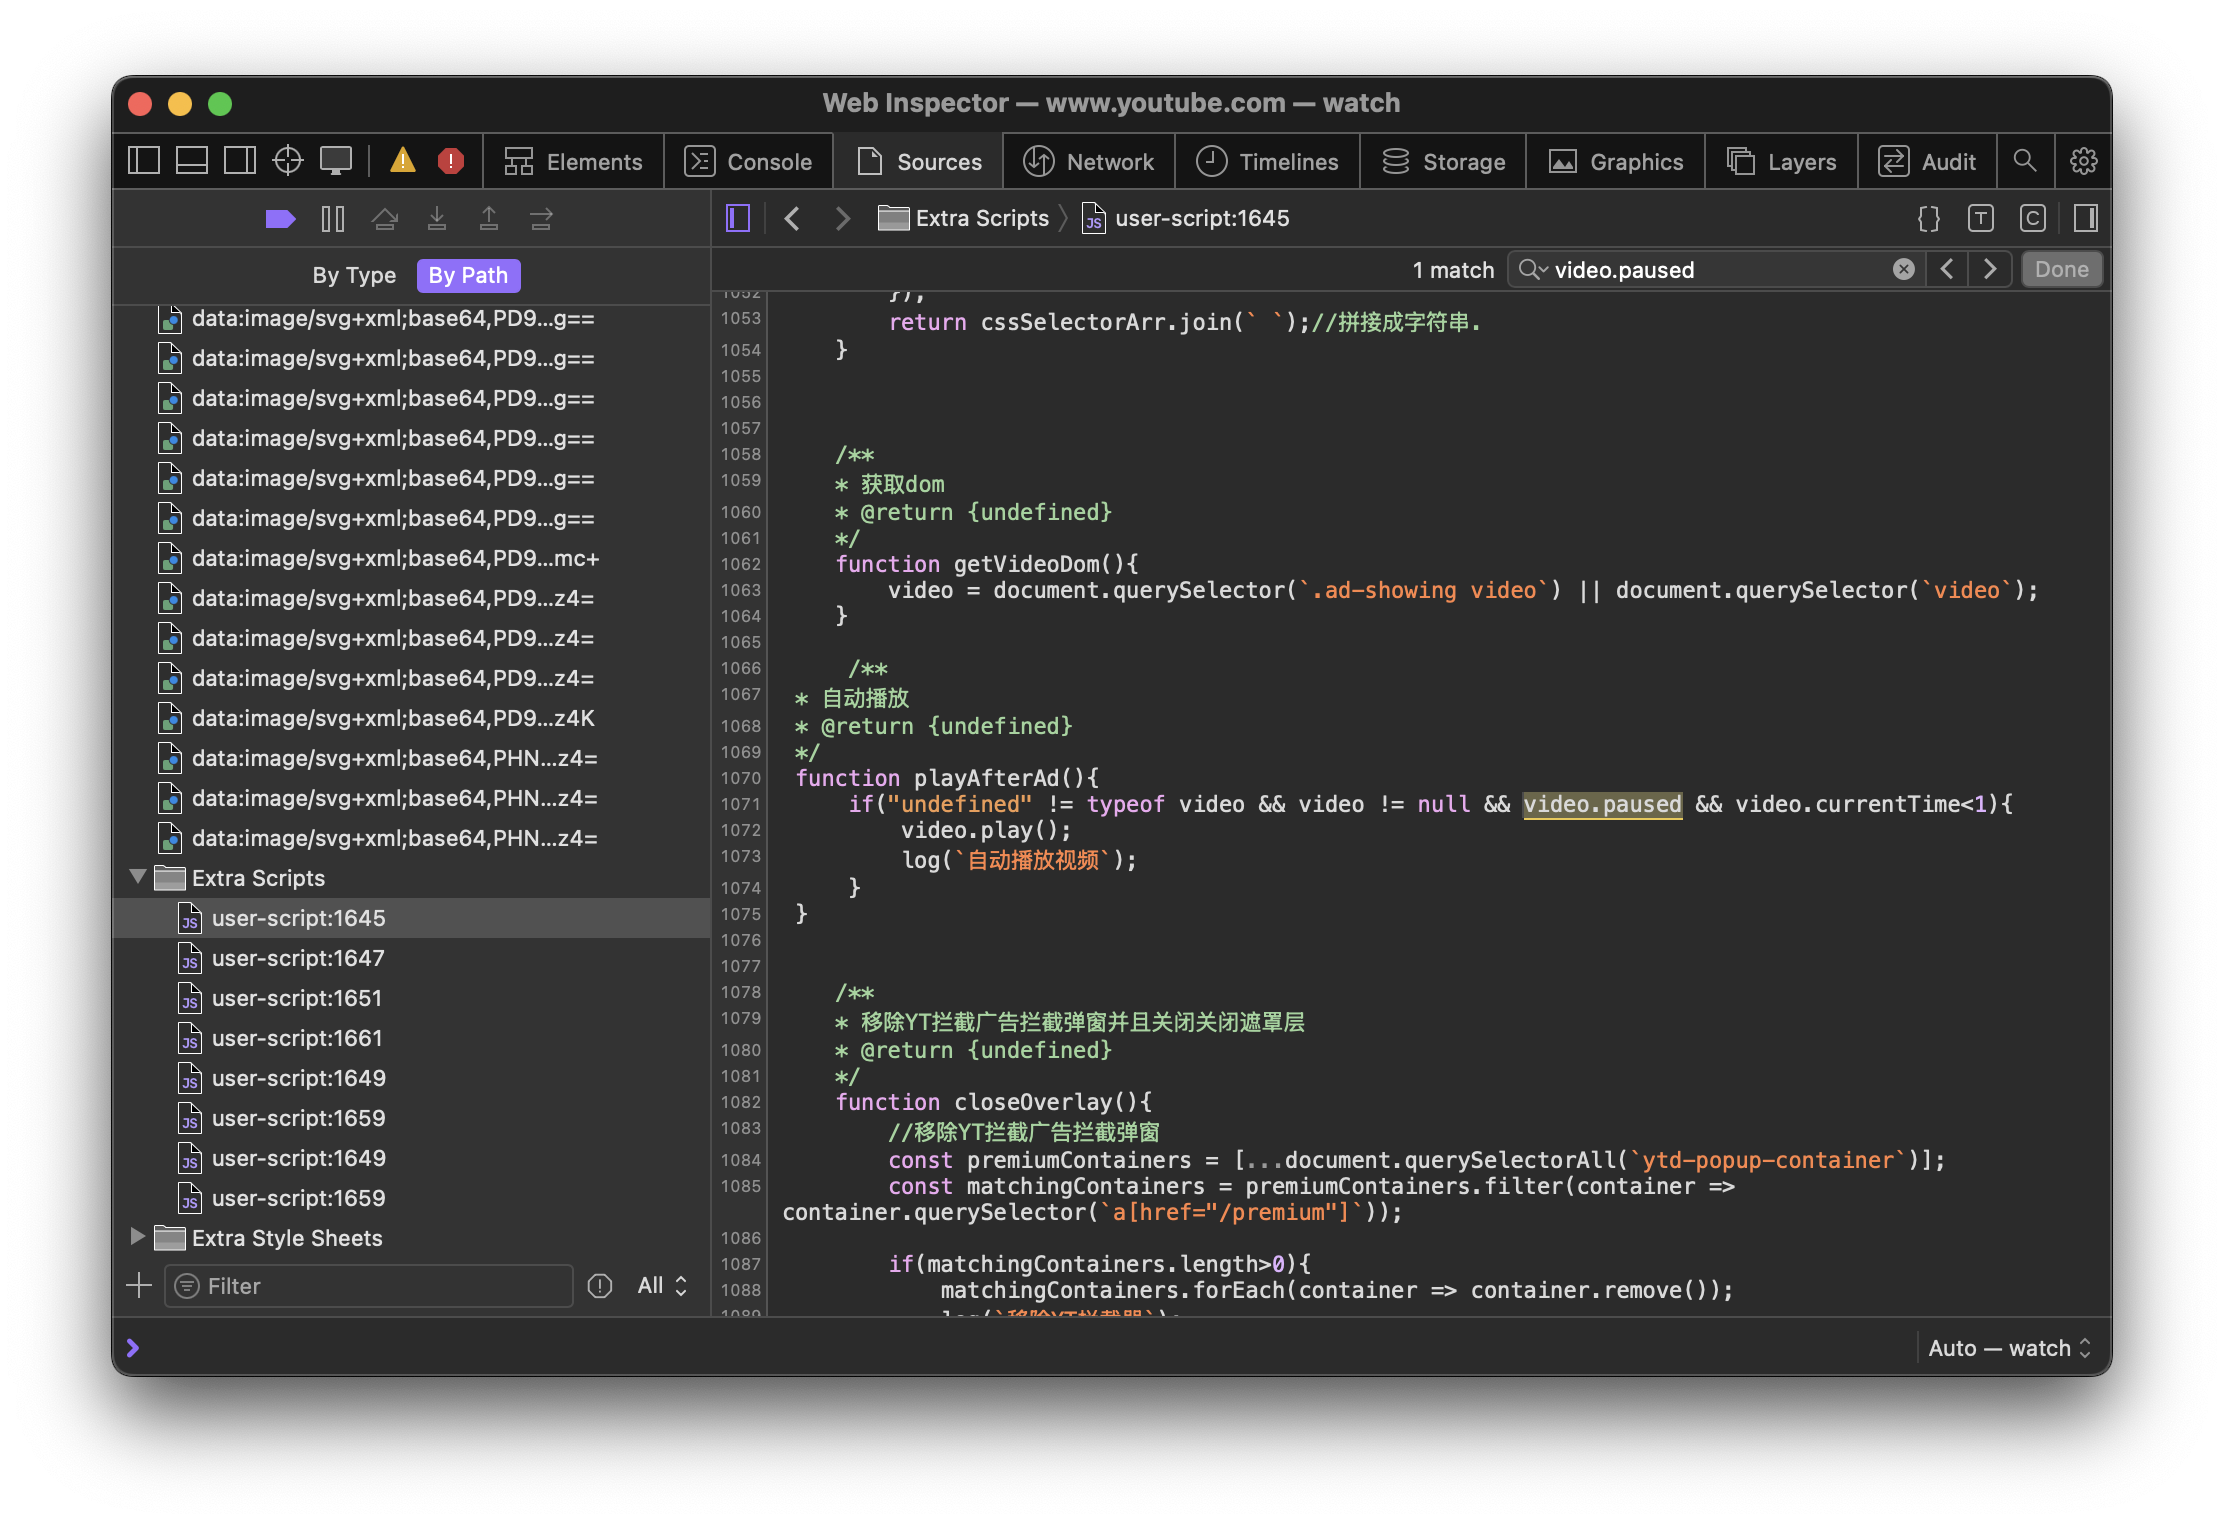
Task: Click the red errors indicator icon
Action: click(x=451, y=161)
